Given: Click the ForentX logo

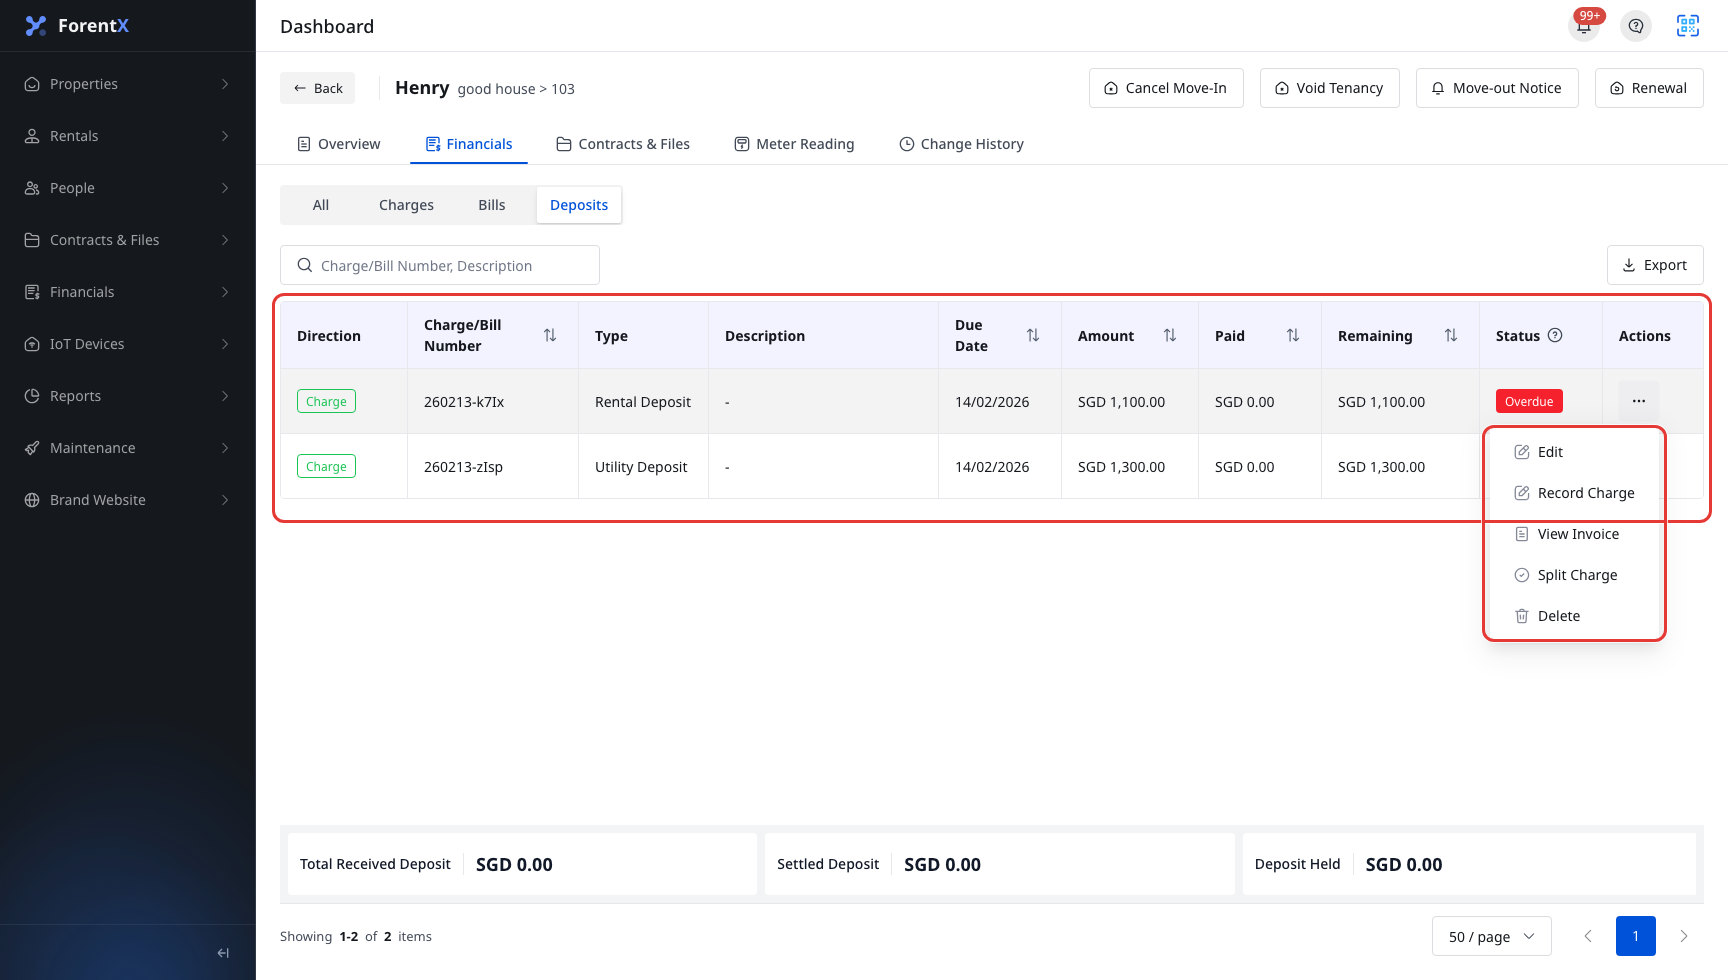Looking at the screenshot, I should (77, 26).
